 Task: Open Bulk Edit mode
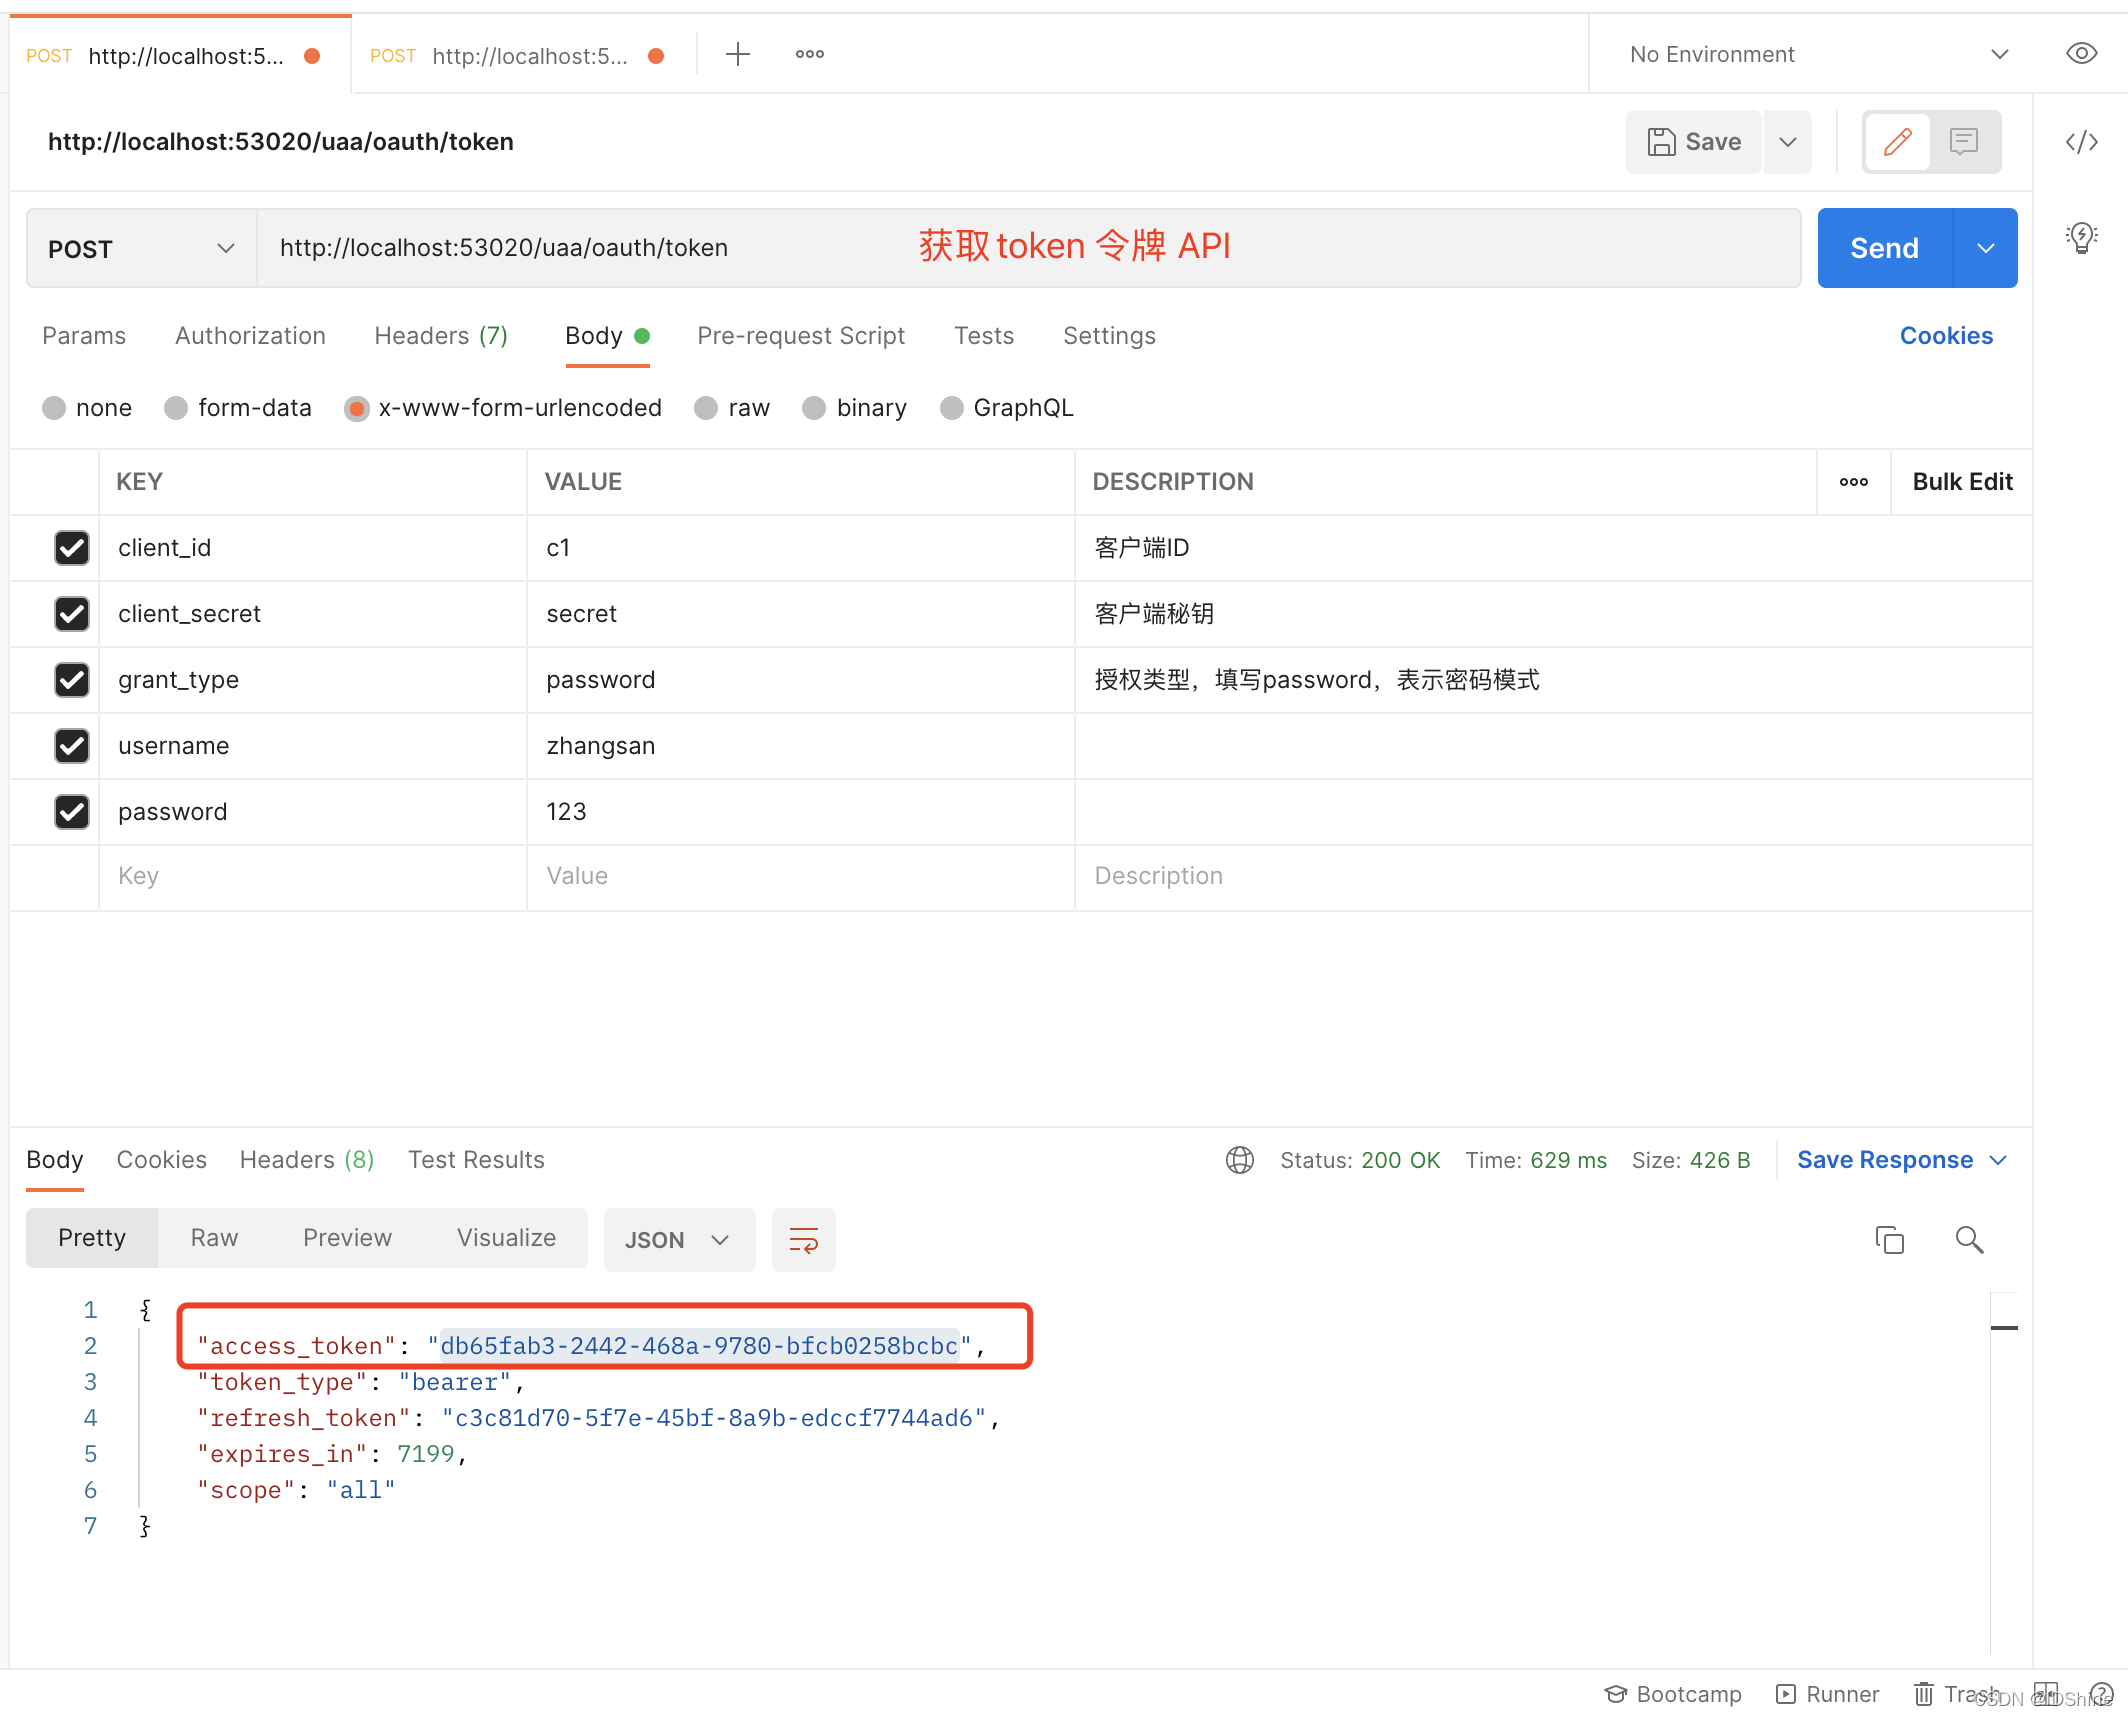[1962, 482]
